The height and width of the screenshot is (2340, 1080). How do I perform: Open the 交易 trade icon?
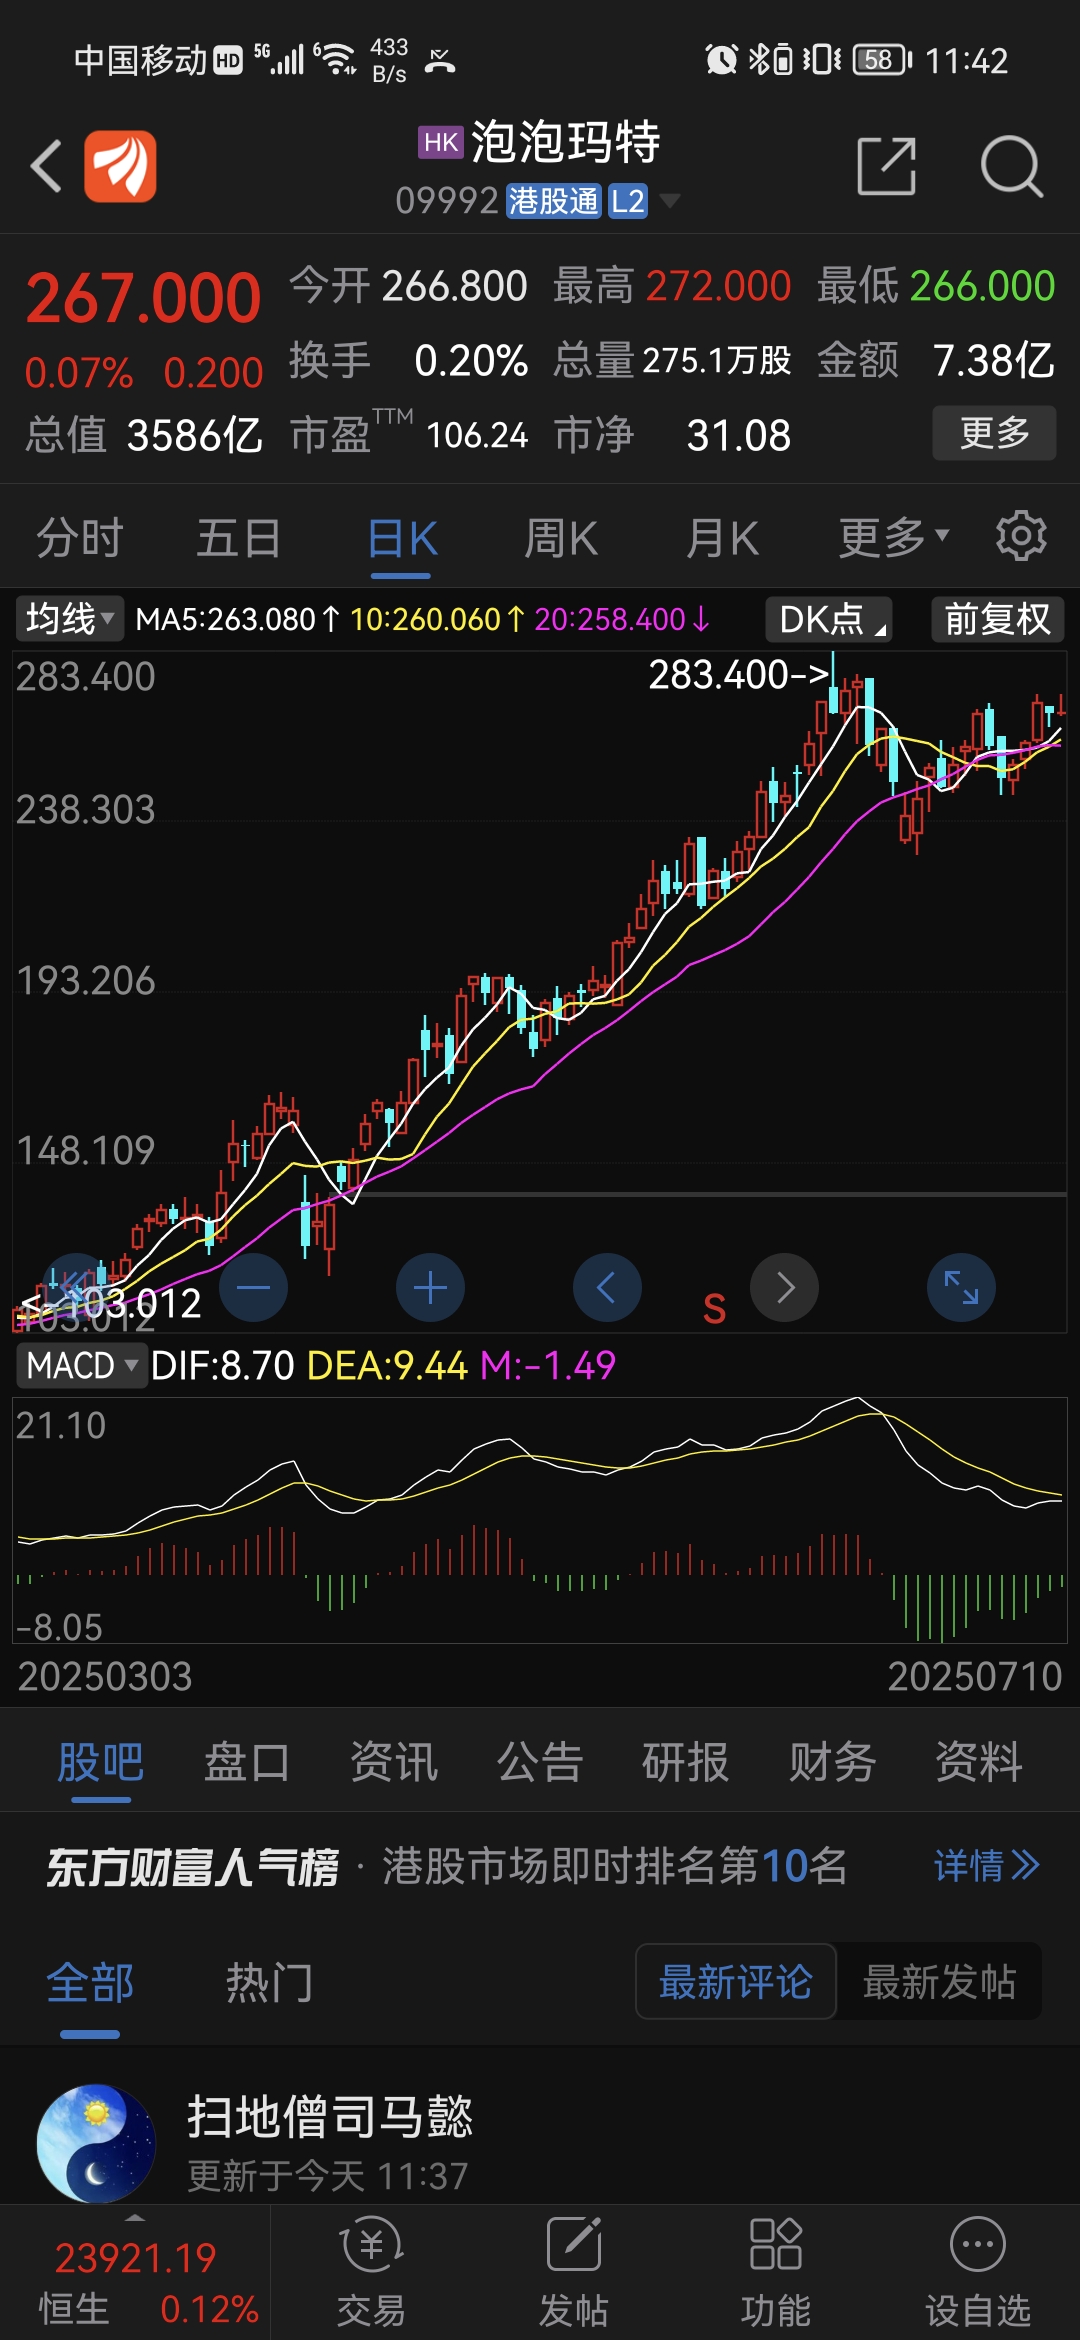pyautogui.click(x=371, y=2274)
